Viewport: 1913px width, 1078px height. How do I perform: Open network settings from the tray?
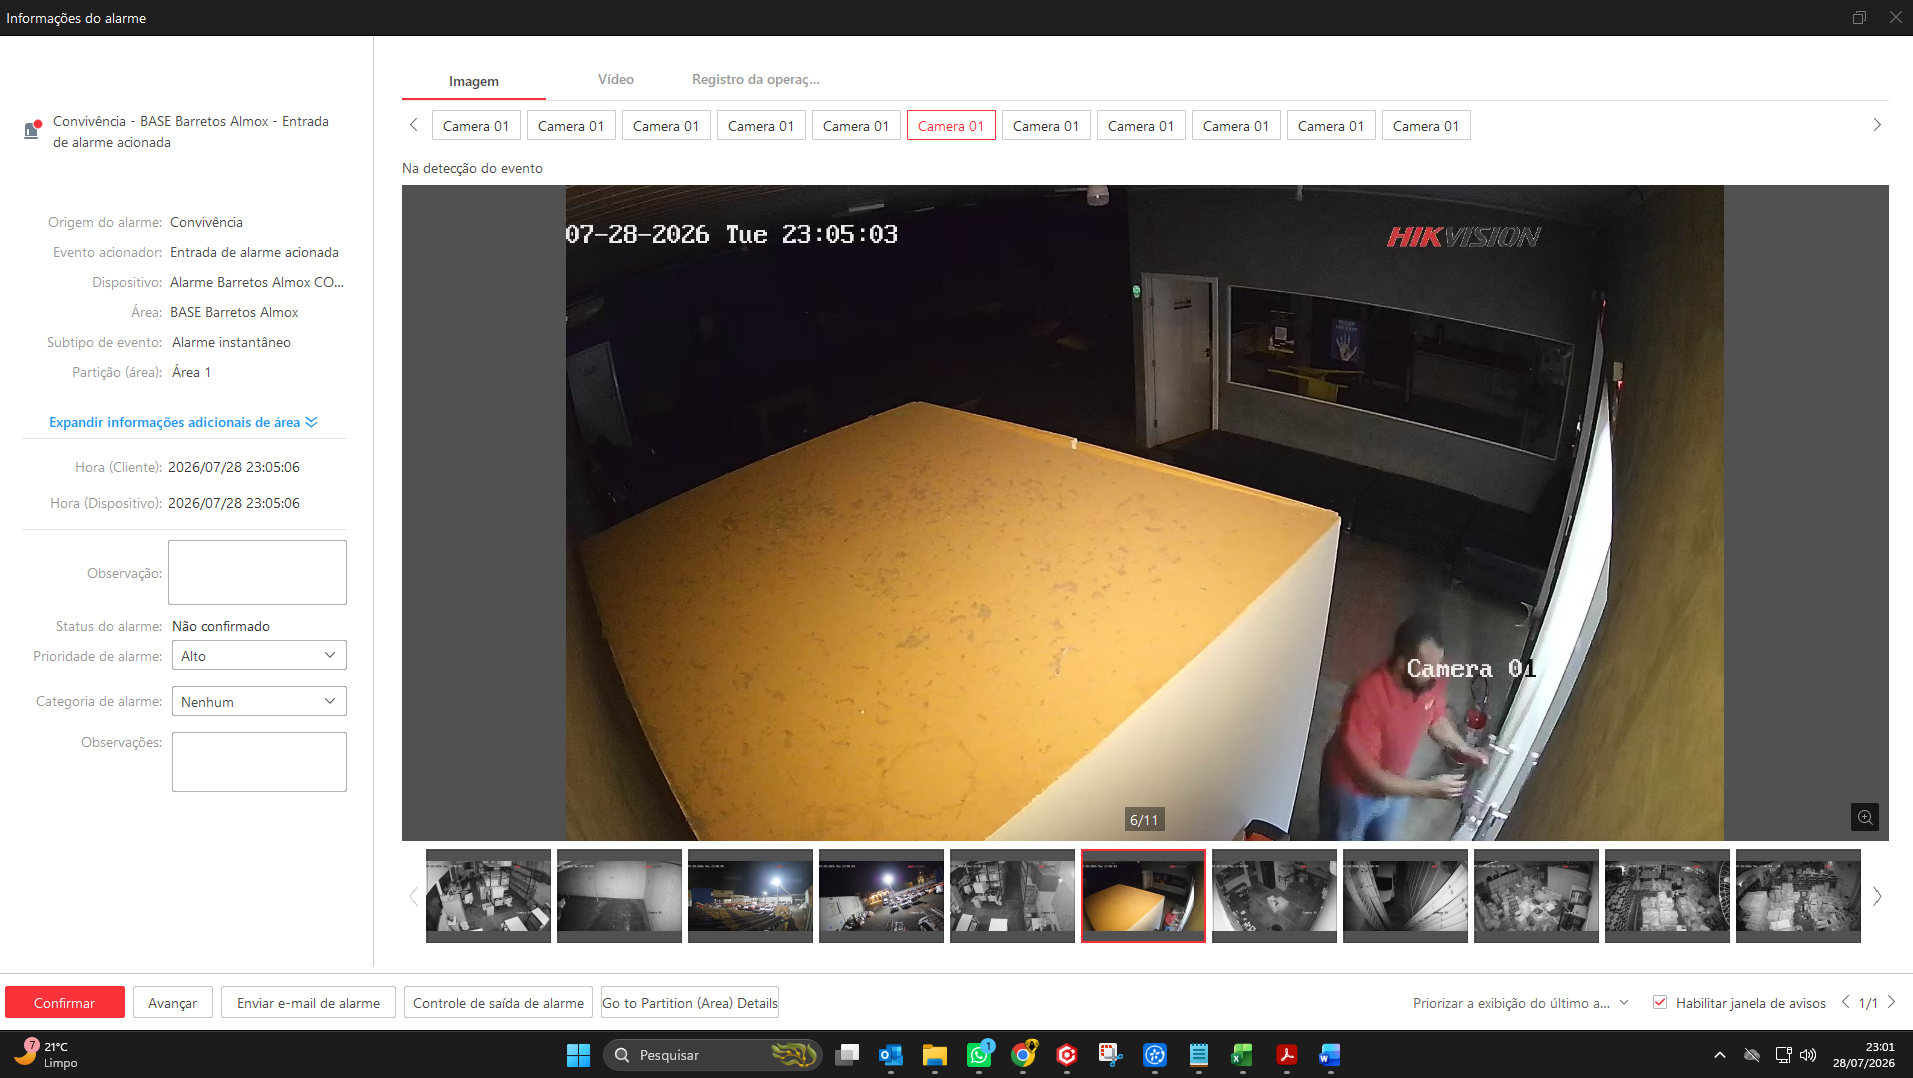coord(1783,1055)
